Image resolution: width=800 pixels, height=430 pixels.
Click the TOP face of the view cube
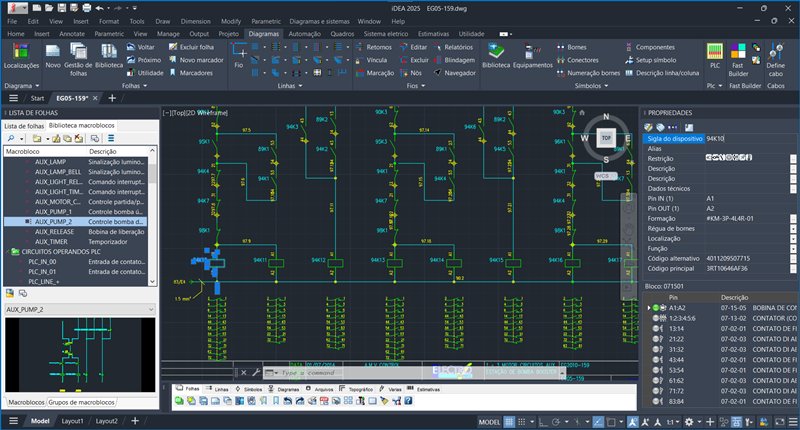tap(604, 138)
